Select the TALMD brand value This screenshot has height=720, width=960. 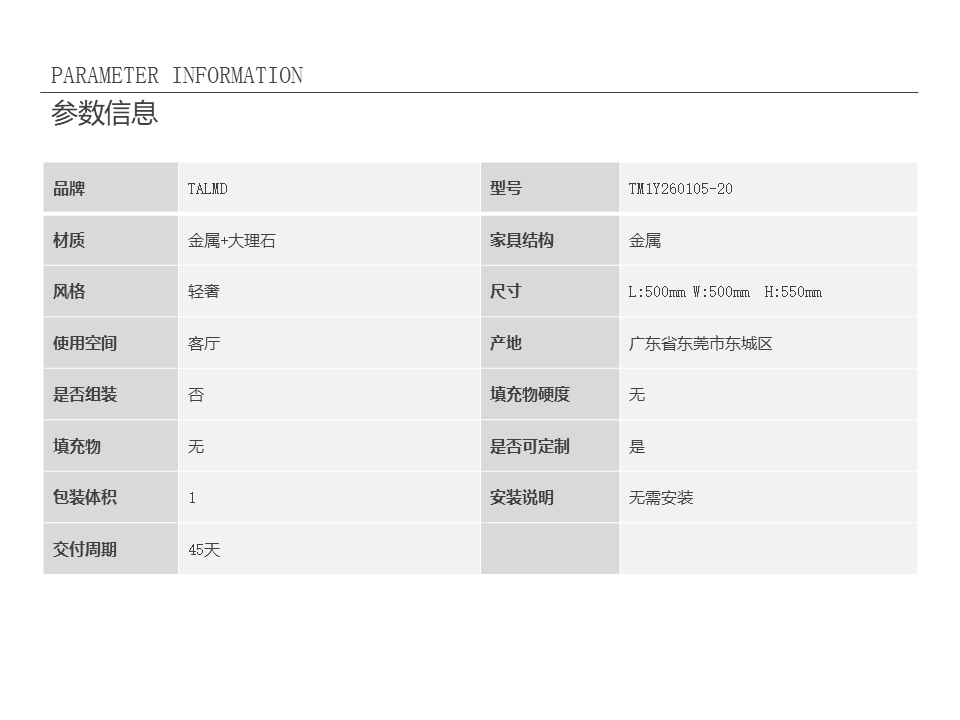pyautogui.click(x=207, y=189)
